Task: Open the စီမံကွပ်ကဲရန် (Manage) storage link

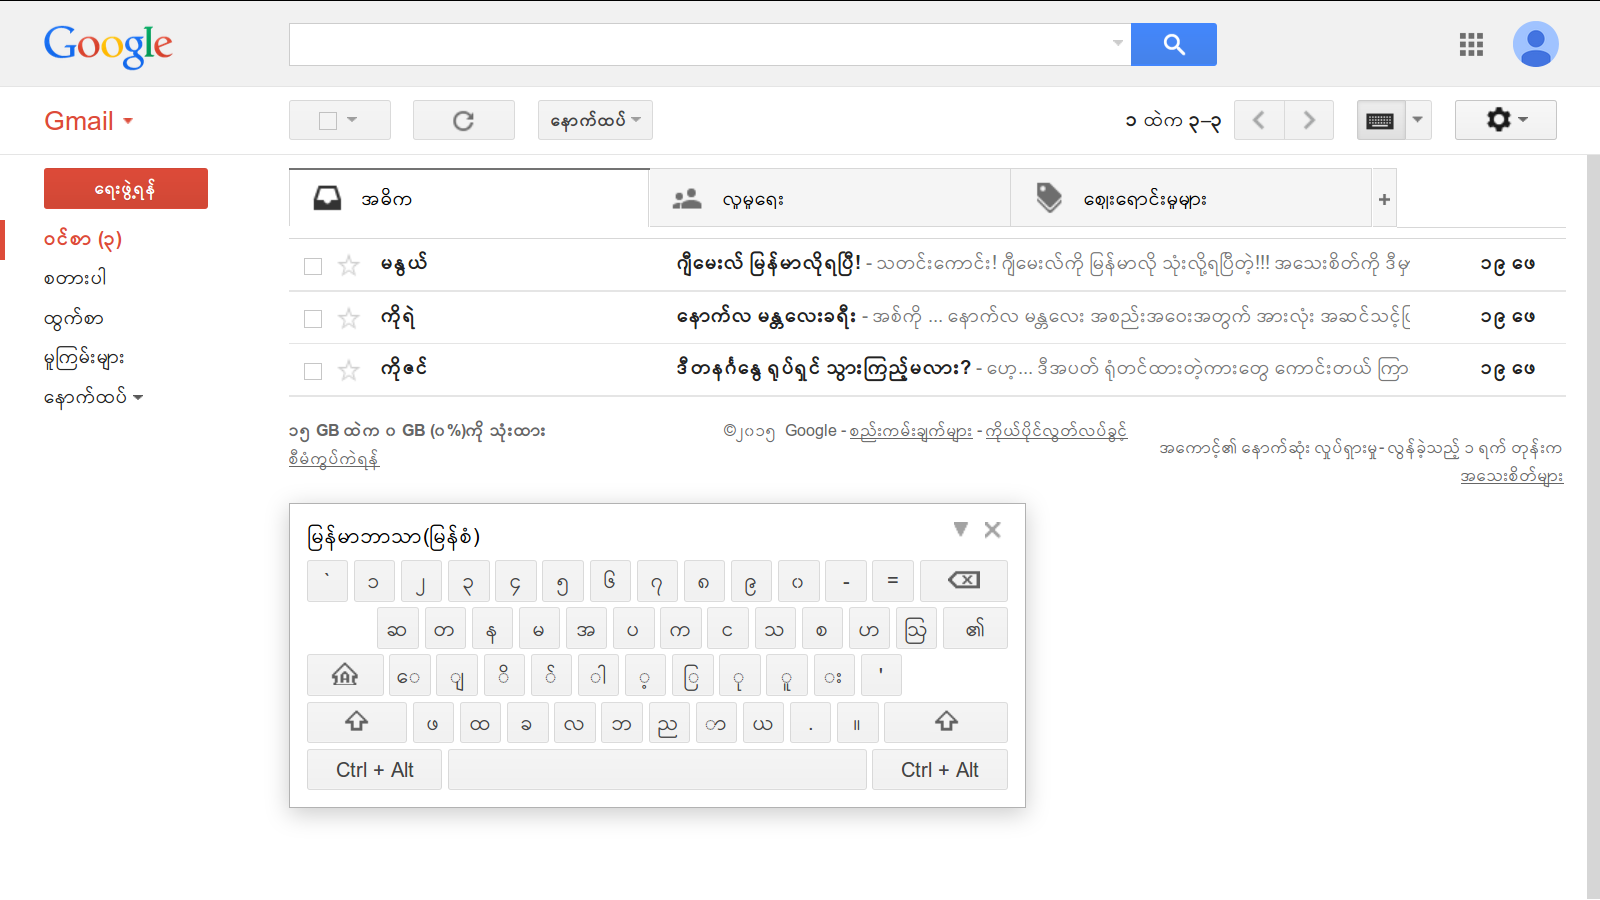Action: click(334, 458)
